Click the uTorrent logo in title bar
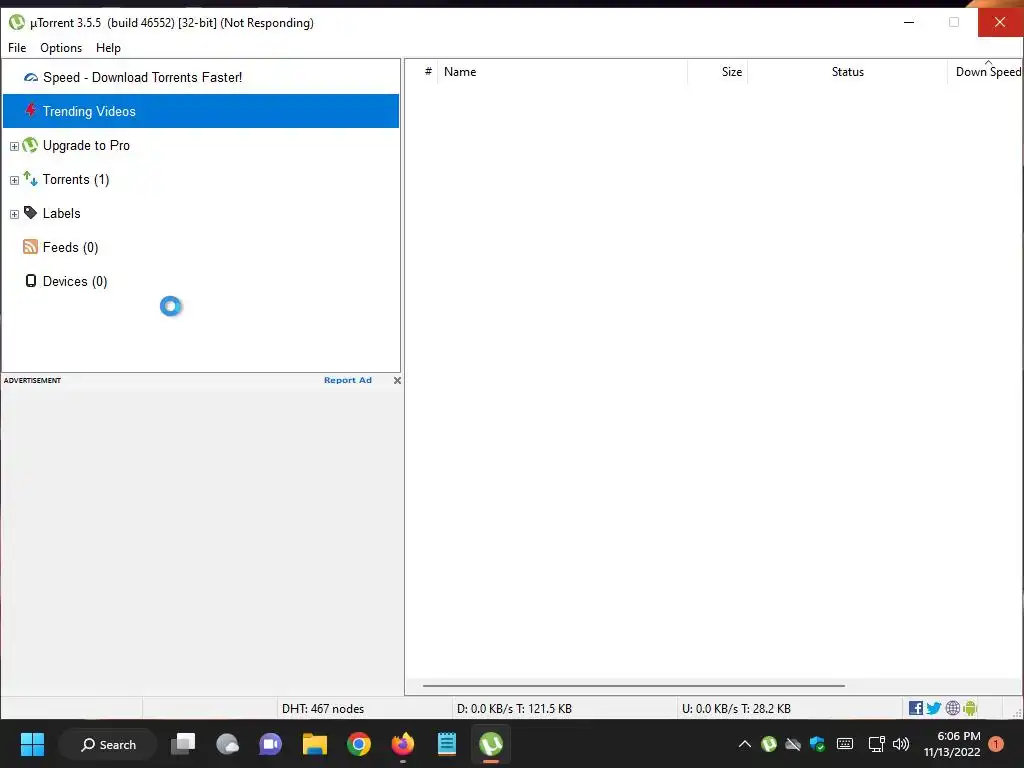 pos(16,22)
